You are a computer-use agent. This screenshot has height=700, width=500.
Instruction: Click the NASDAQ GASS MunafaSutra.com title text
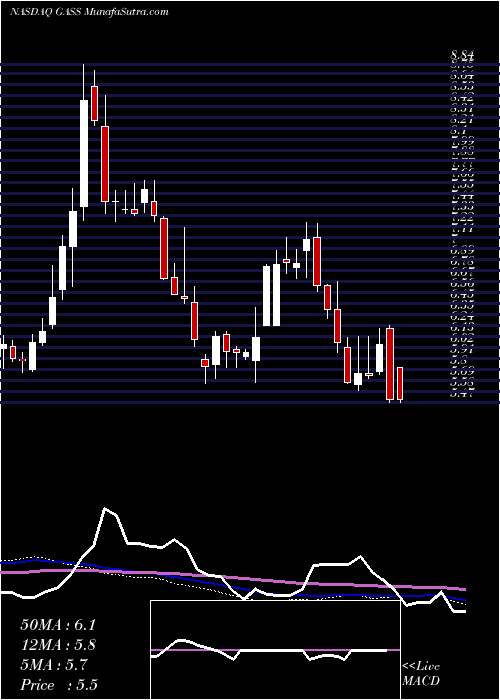pyautogui.click(x=89, y=12)
